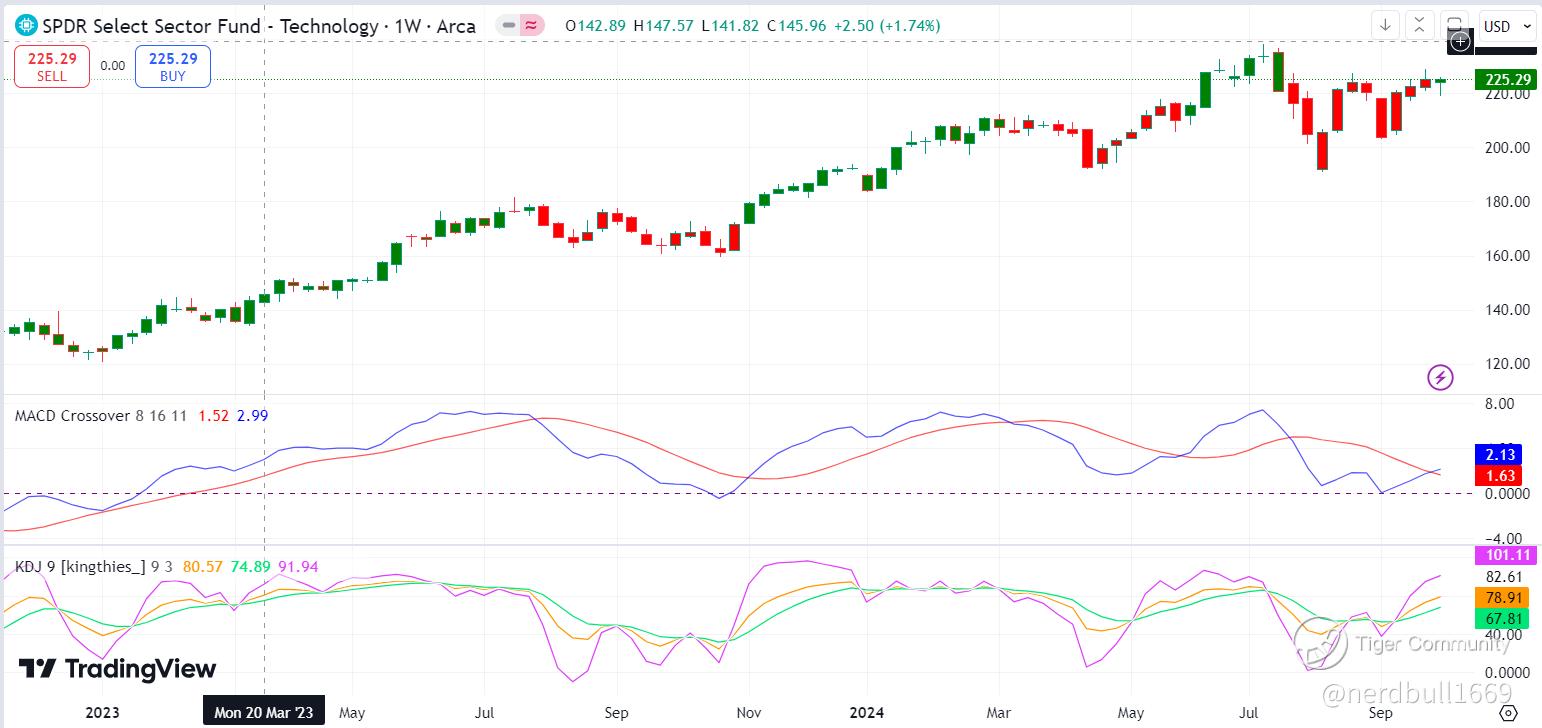1542x728 pixels.
Task: Click the L141.82 low value
Action: (x=729, y=26)
